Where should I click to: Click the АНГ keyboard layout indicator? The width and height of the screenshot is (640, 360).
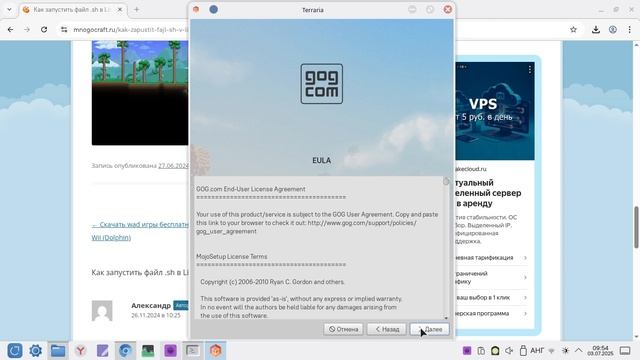(x=537, y=351)
